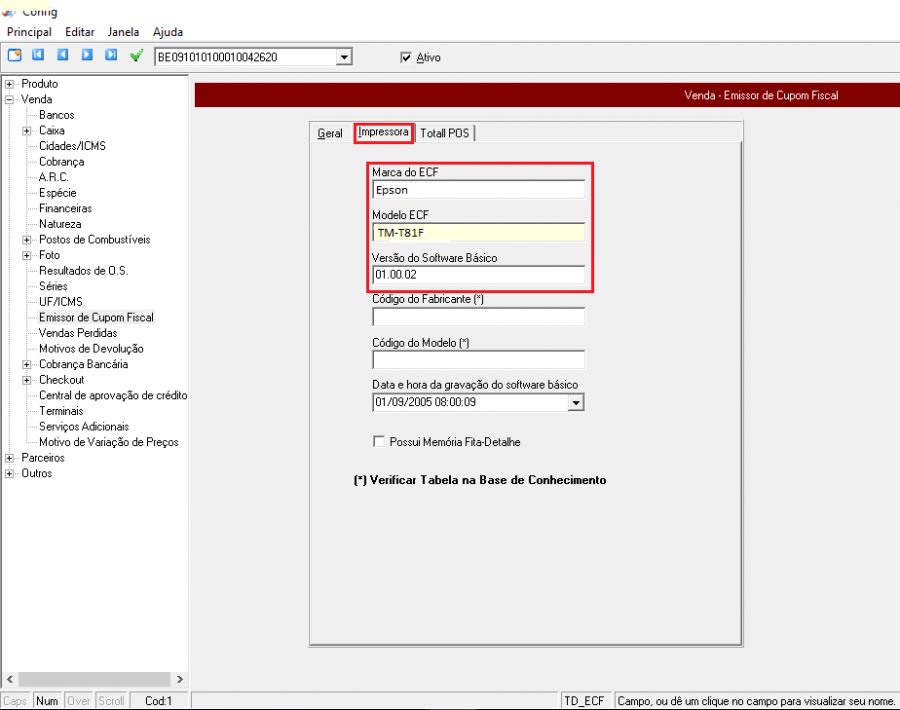Go to the first record
The height and width of the screenshot is (710, 900).
point(38,56)
